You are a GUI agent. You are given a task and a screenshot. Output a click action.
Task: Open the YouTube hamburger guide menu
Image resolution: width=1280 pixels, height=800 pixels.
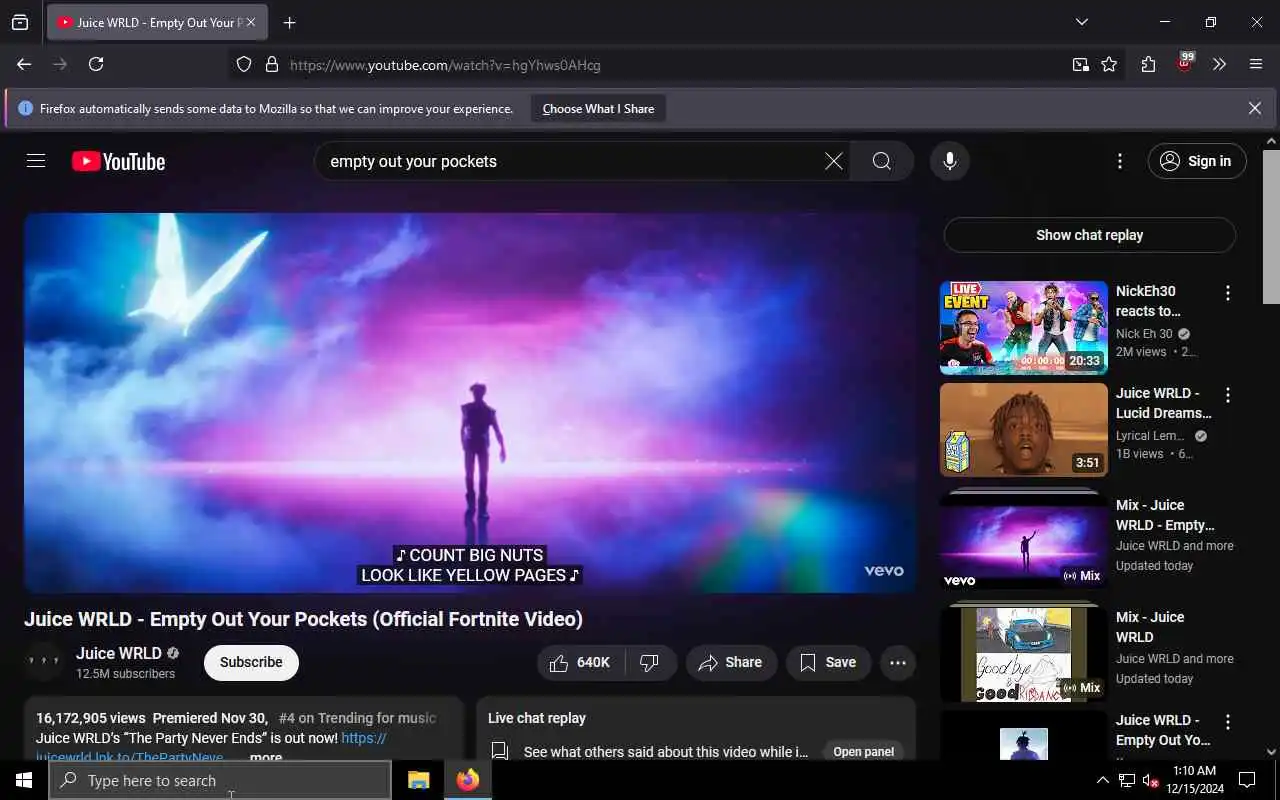(36, 161)
